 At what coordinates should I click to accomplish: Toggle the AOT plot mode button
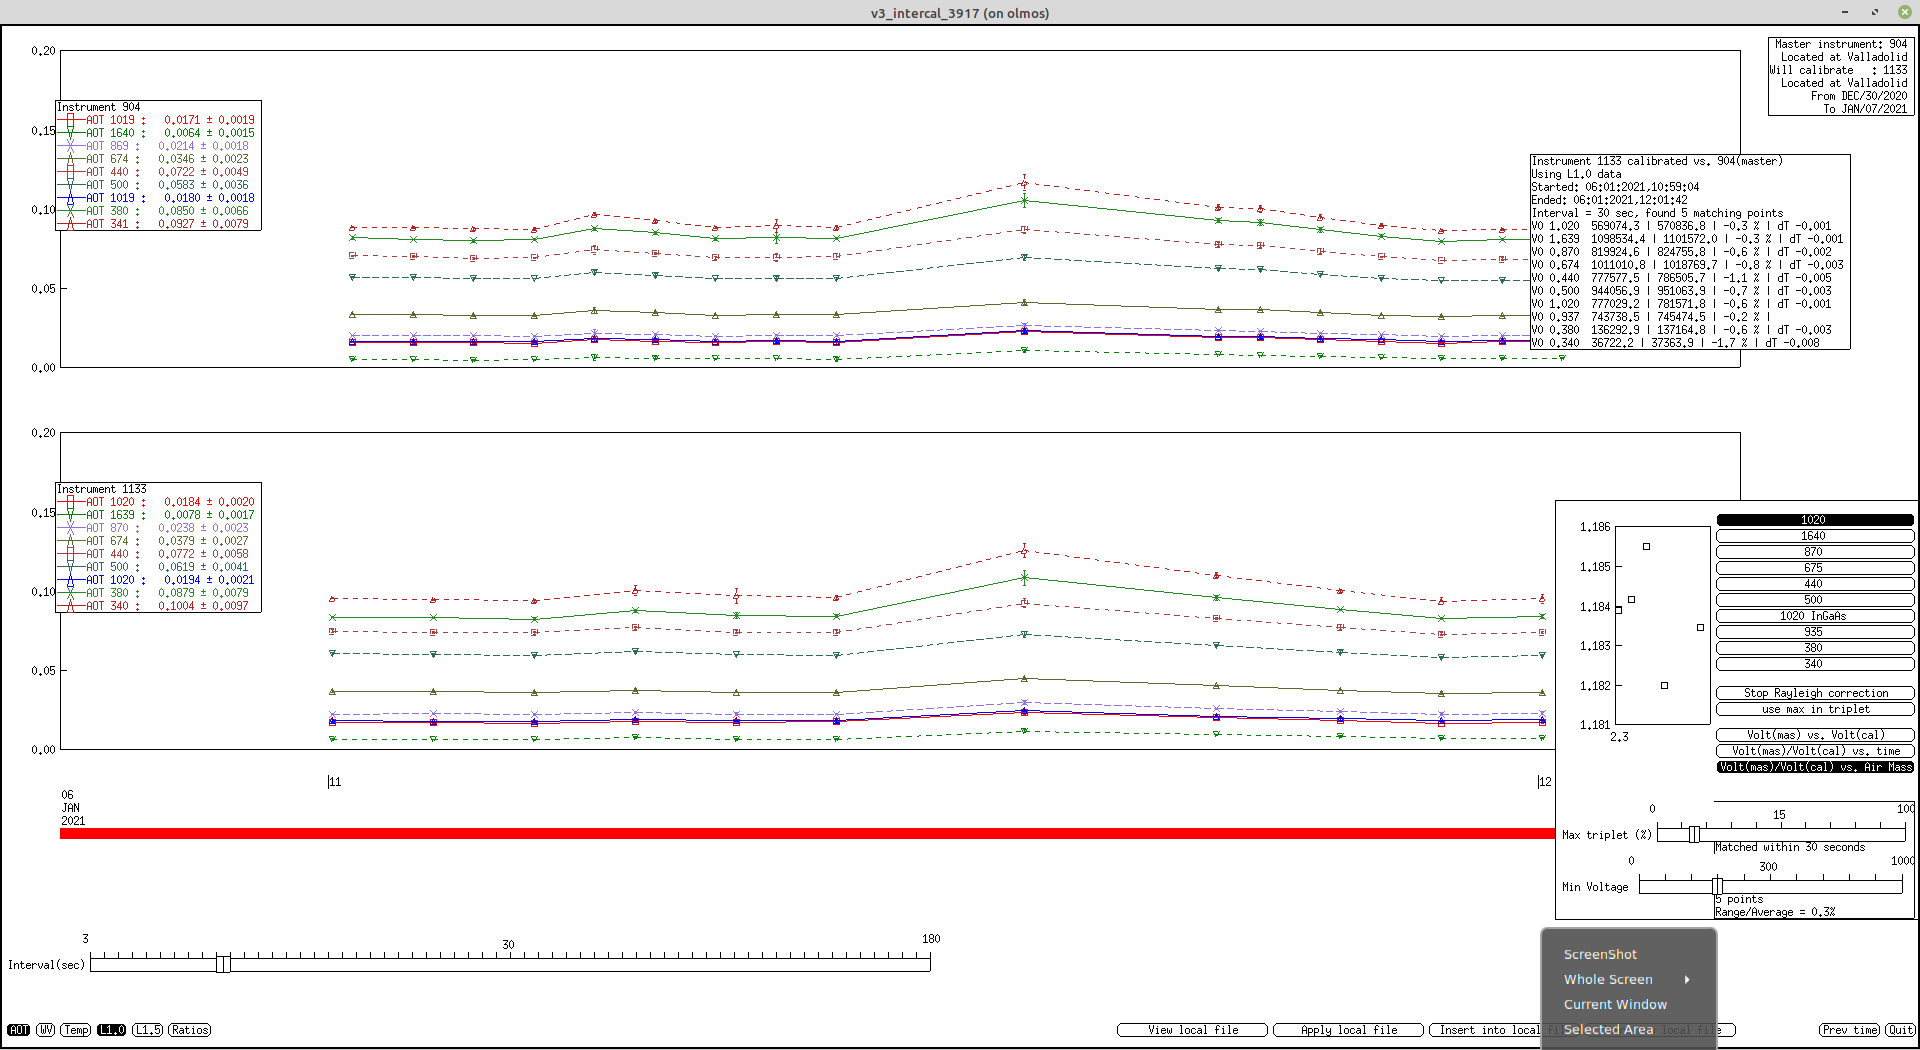tap(19, 1030)
